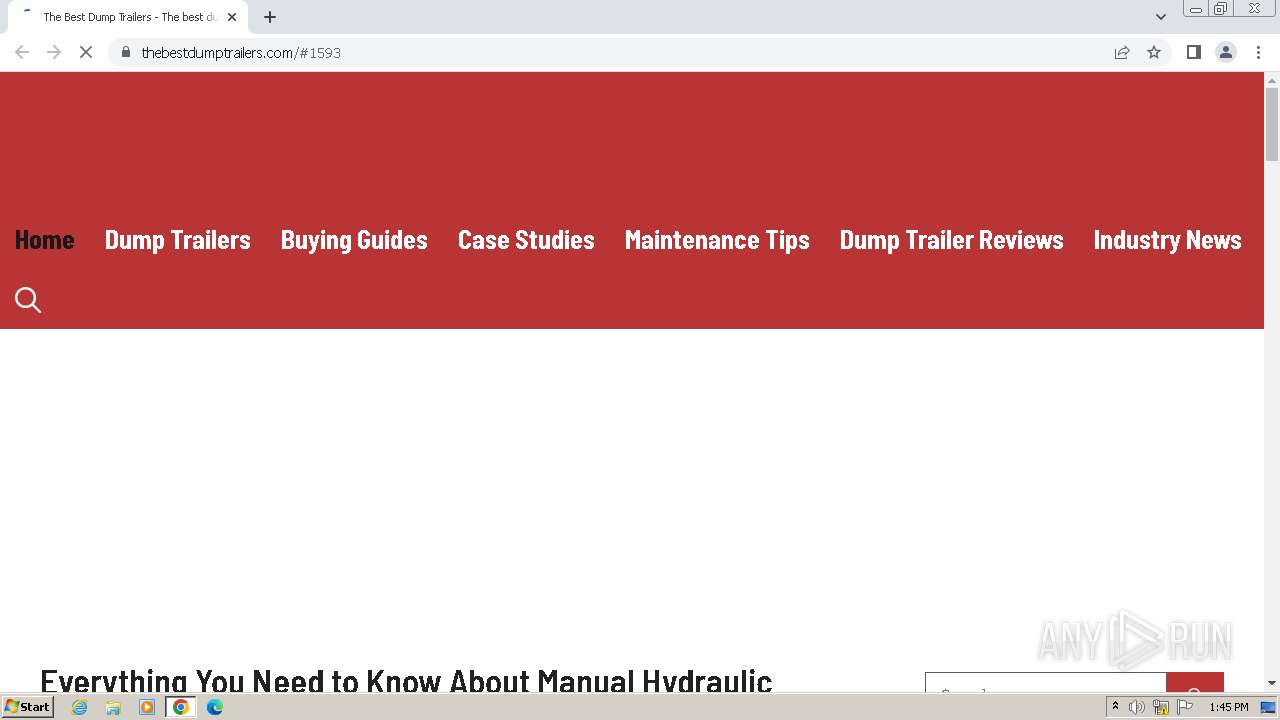This screenshot has height=720, width=1280.
Task: Open the media player taskbar icon
Action: [x=147, y=707]
